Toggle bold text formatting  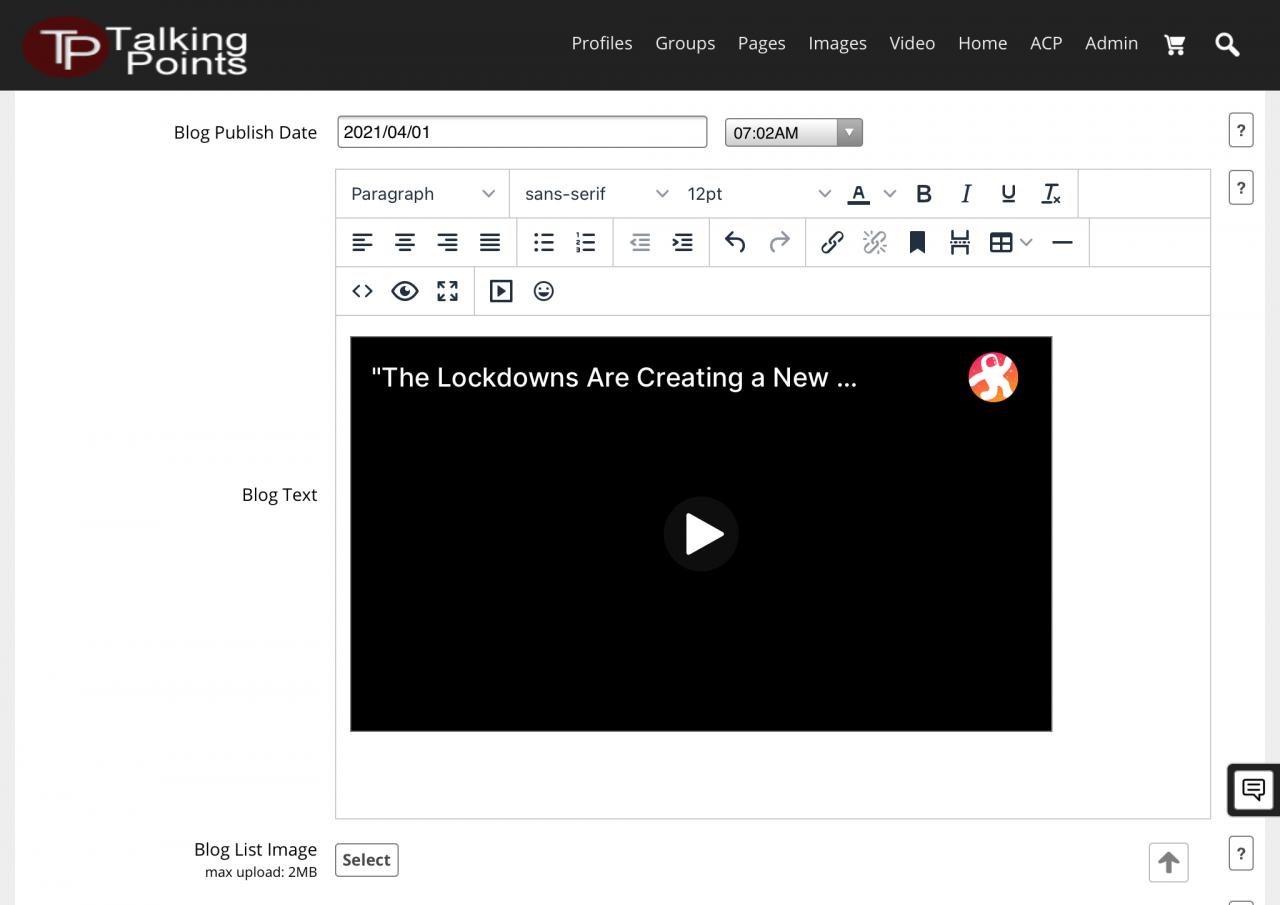click(x=924, y=194)
